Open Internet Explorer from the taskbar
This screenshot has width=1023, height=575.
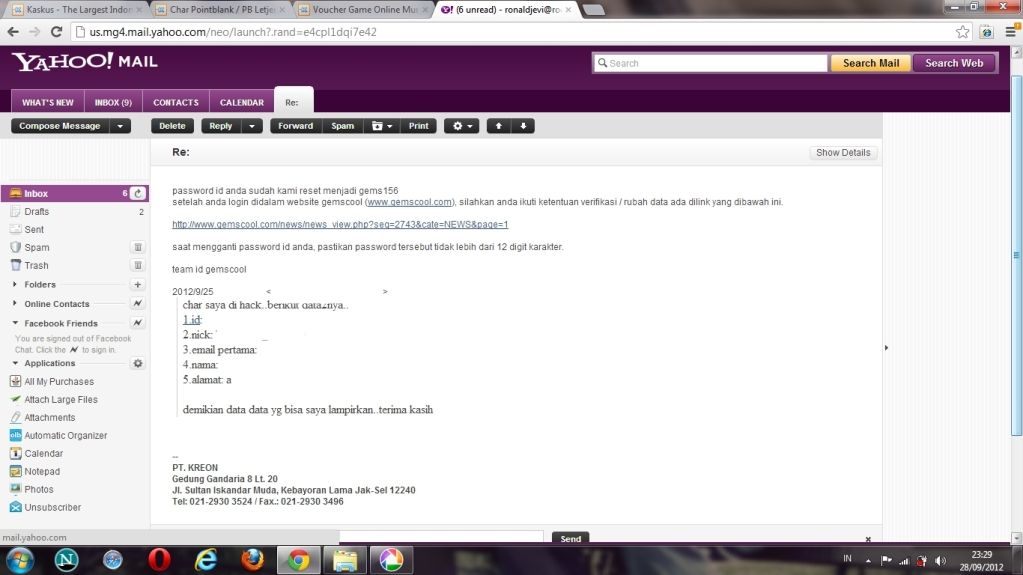pyautogui.click(x=206, y=560)
